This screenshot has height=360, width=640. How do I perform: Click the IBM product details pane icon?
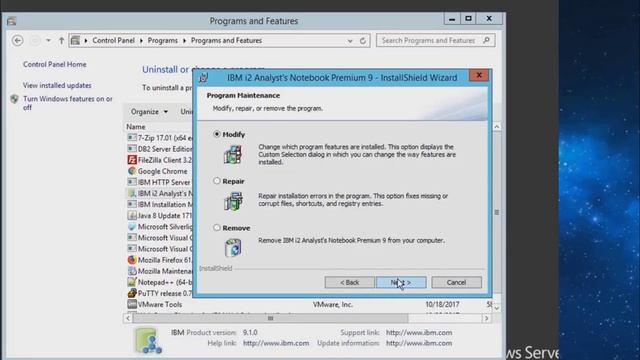(x=148, y=340)
